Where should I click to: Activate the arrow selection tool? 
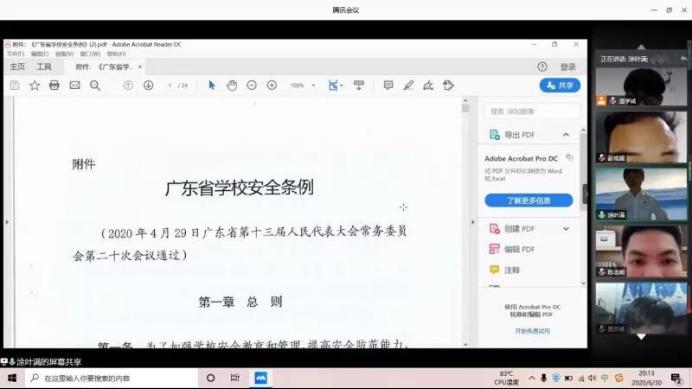[212, 85]
